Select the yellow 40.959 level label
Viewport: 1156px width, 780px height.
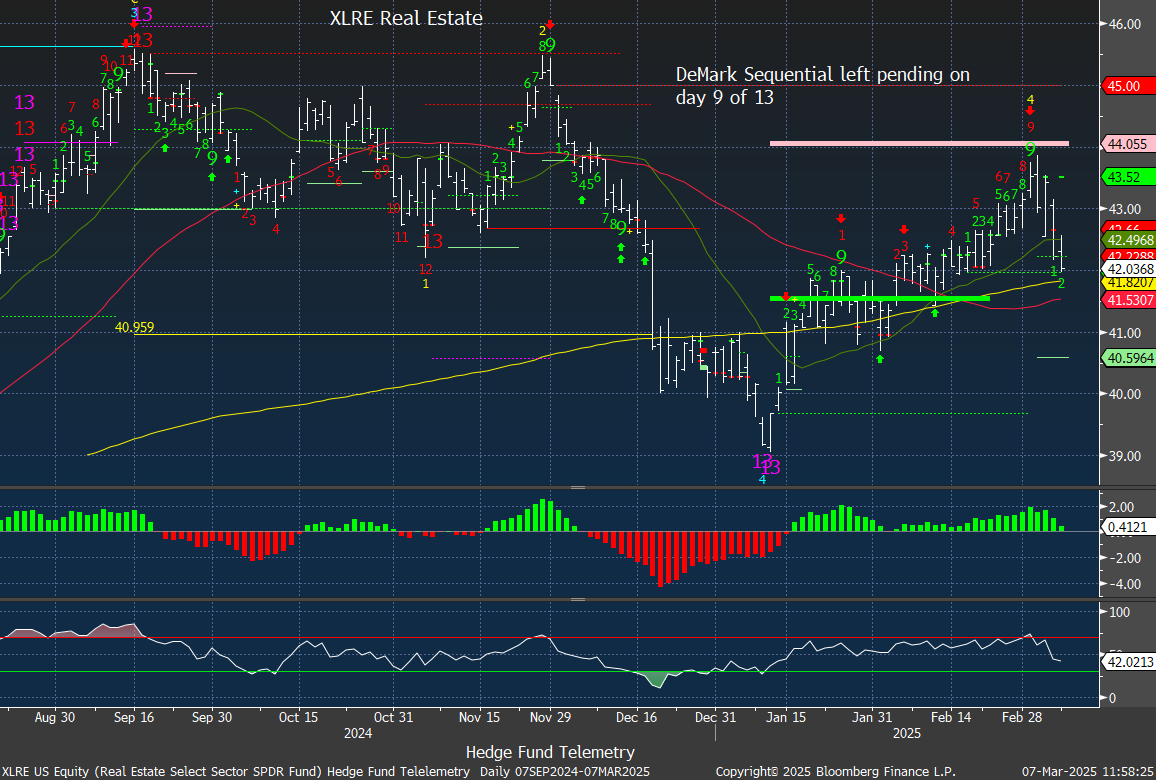tap(134, 327)
